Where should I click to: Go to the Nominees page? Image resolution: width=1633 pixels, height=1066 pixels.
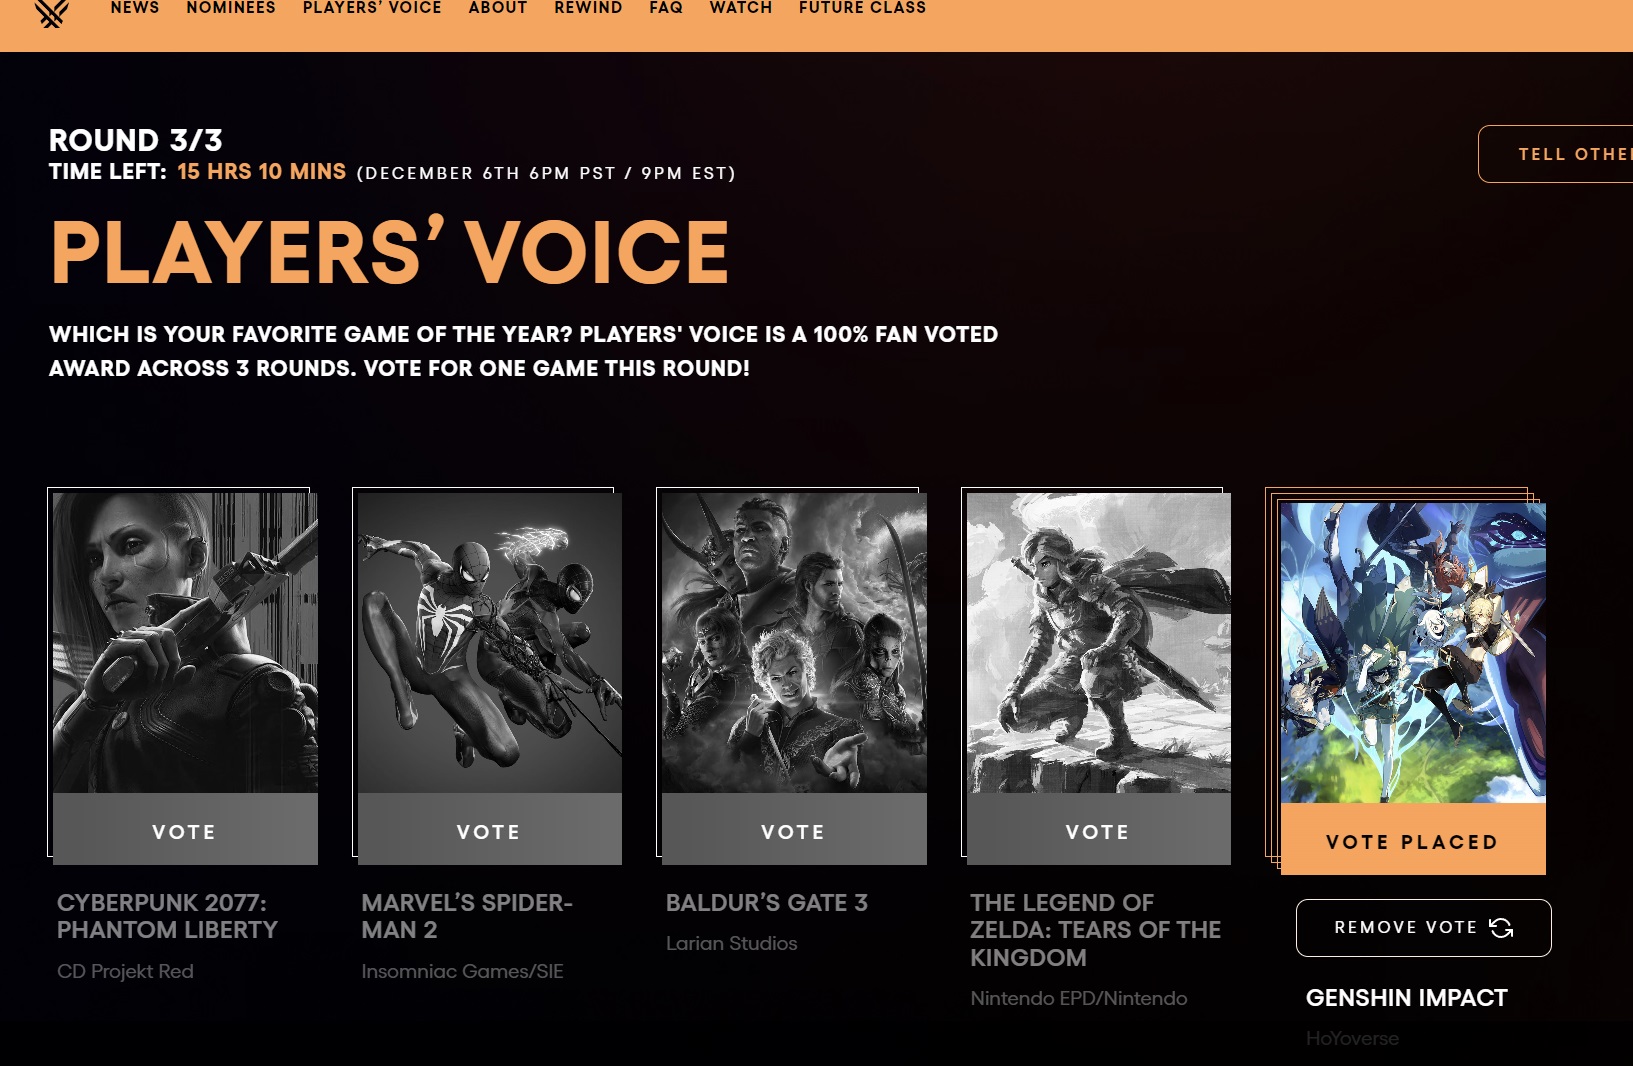point(231,8)
